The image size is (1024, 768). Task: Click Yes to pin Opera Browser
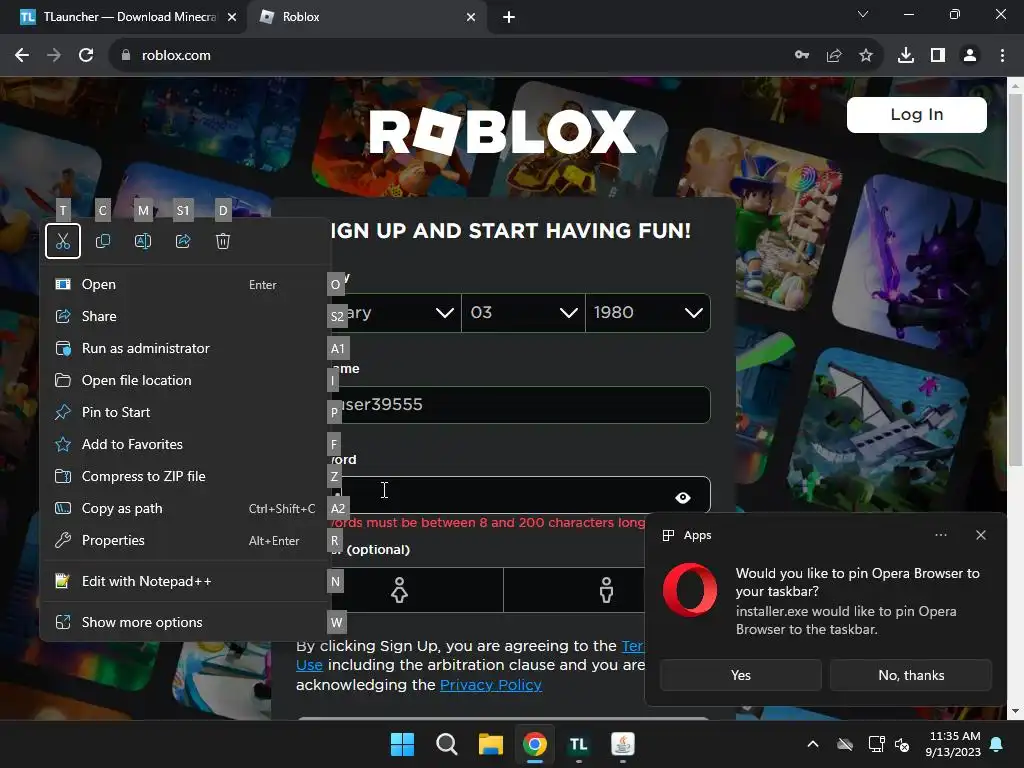pyautogui.click(x=741, y=675)
